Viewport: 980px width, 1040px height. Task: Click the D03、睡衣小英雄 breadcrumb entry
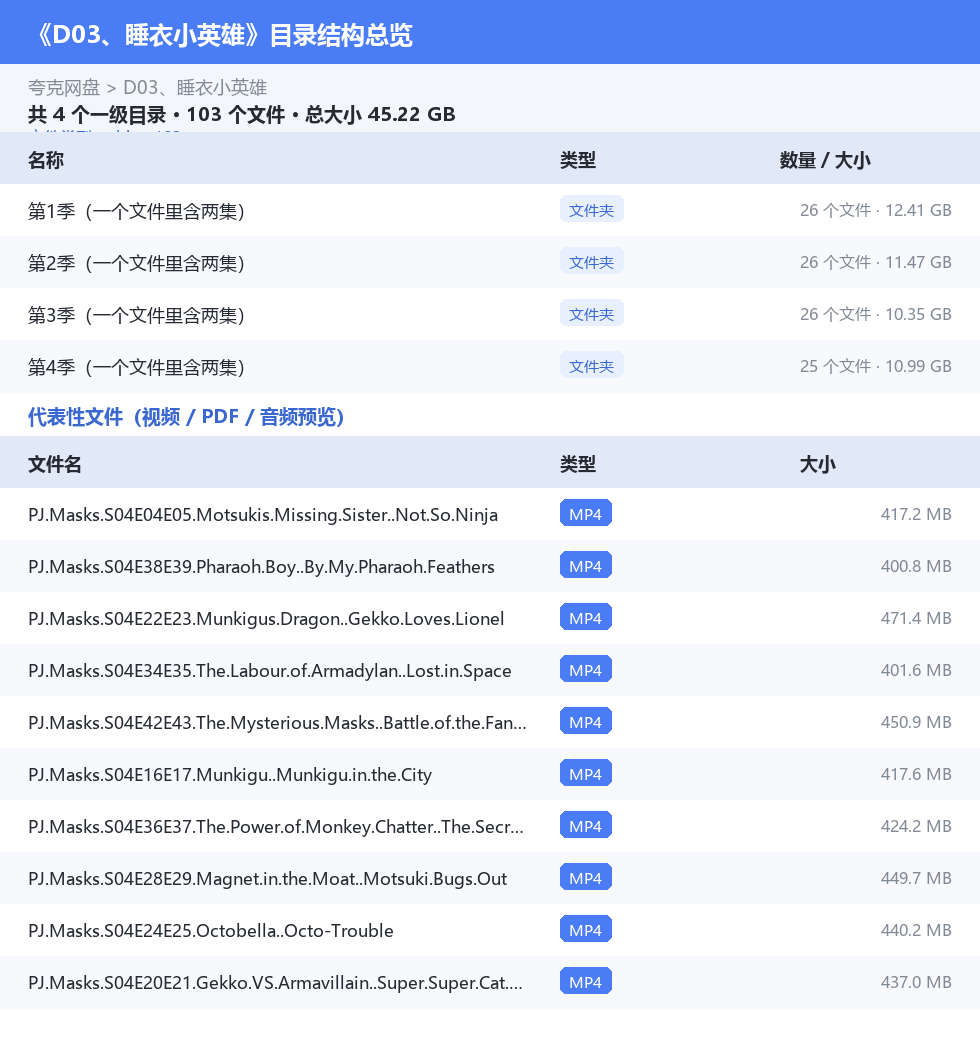point(195,88)
